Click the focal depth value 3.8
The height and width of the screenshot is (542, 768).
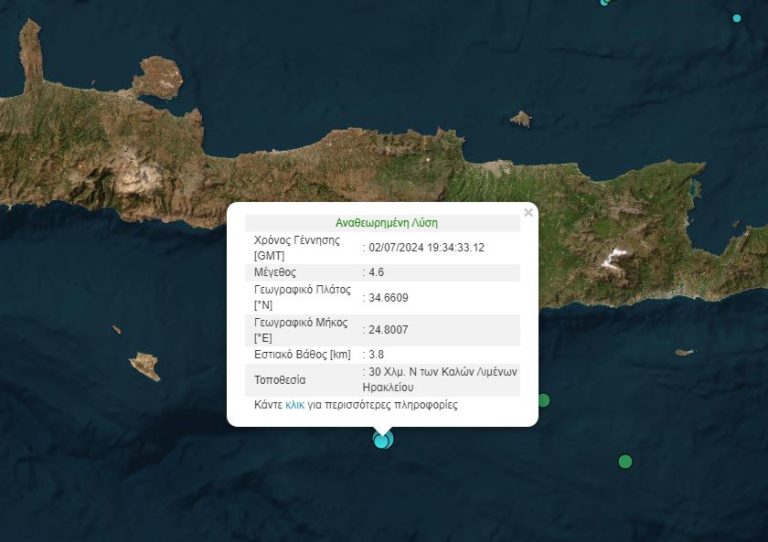click(x=376, y=354)
